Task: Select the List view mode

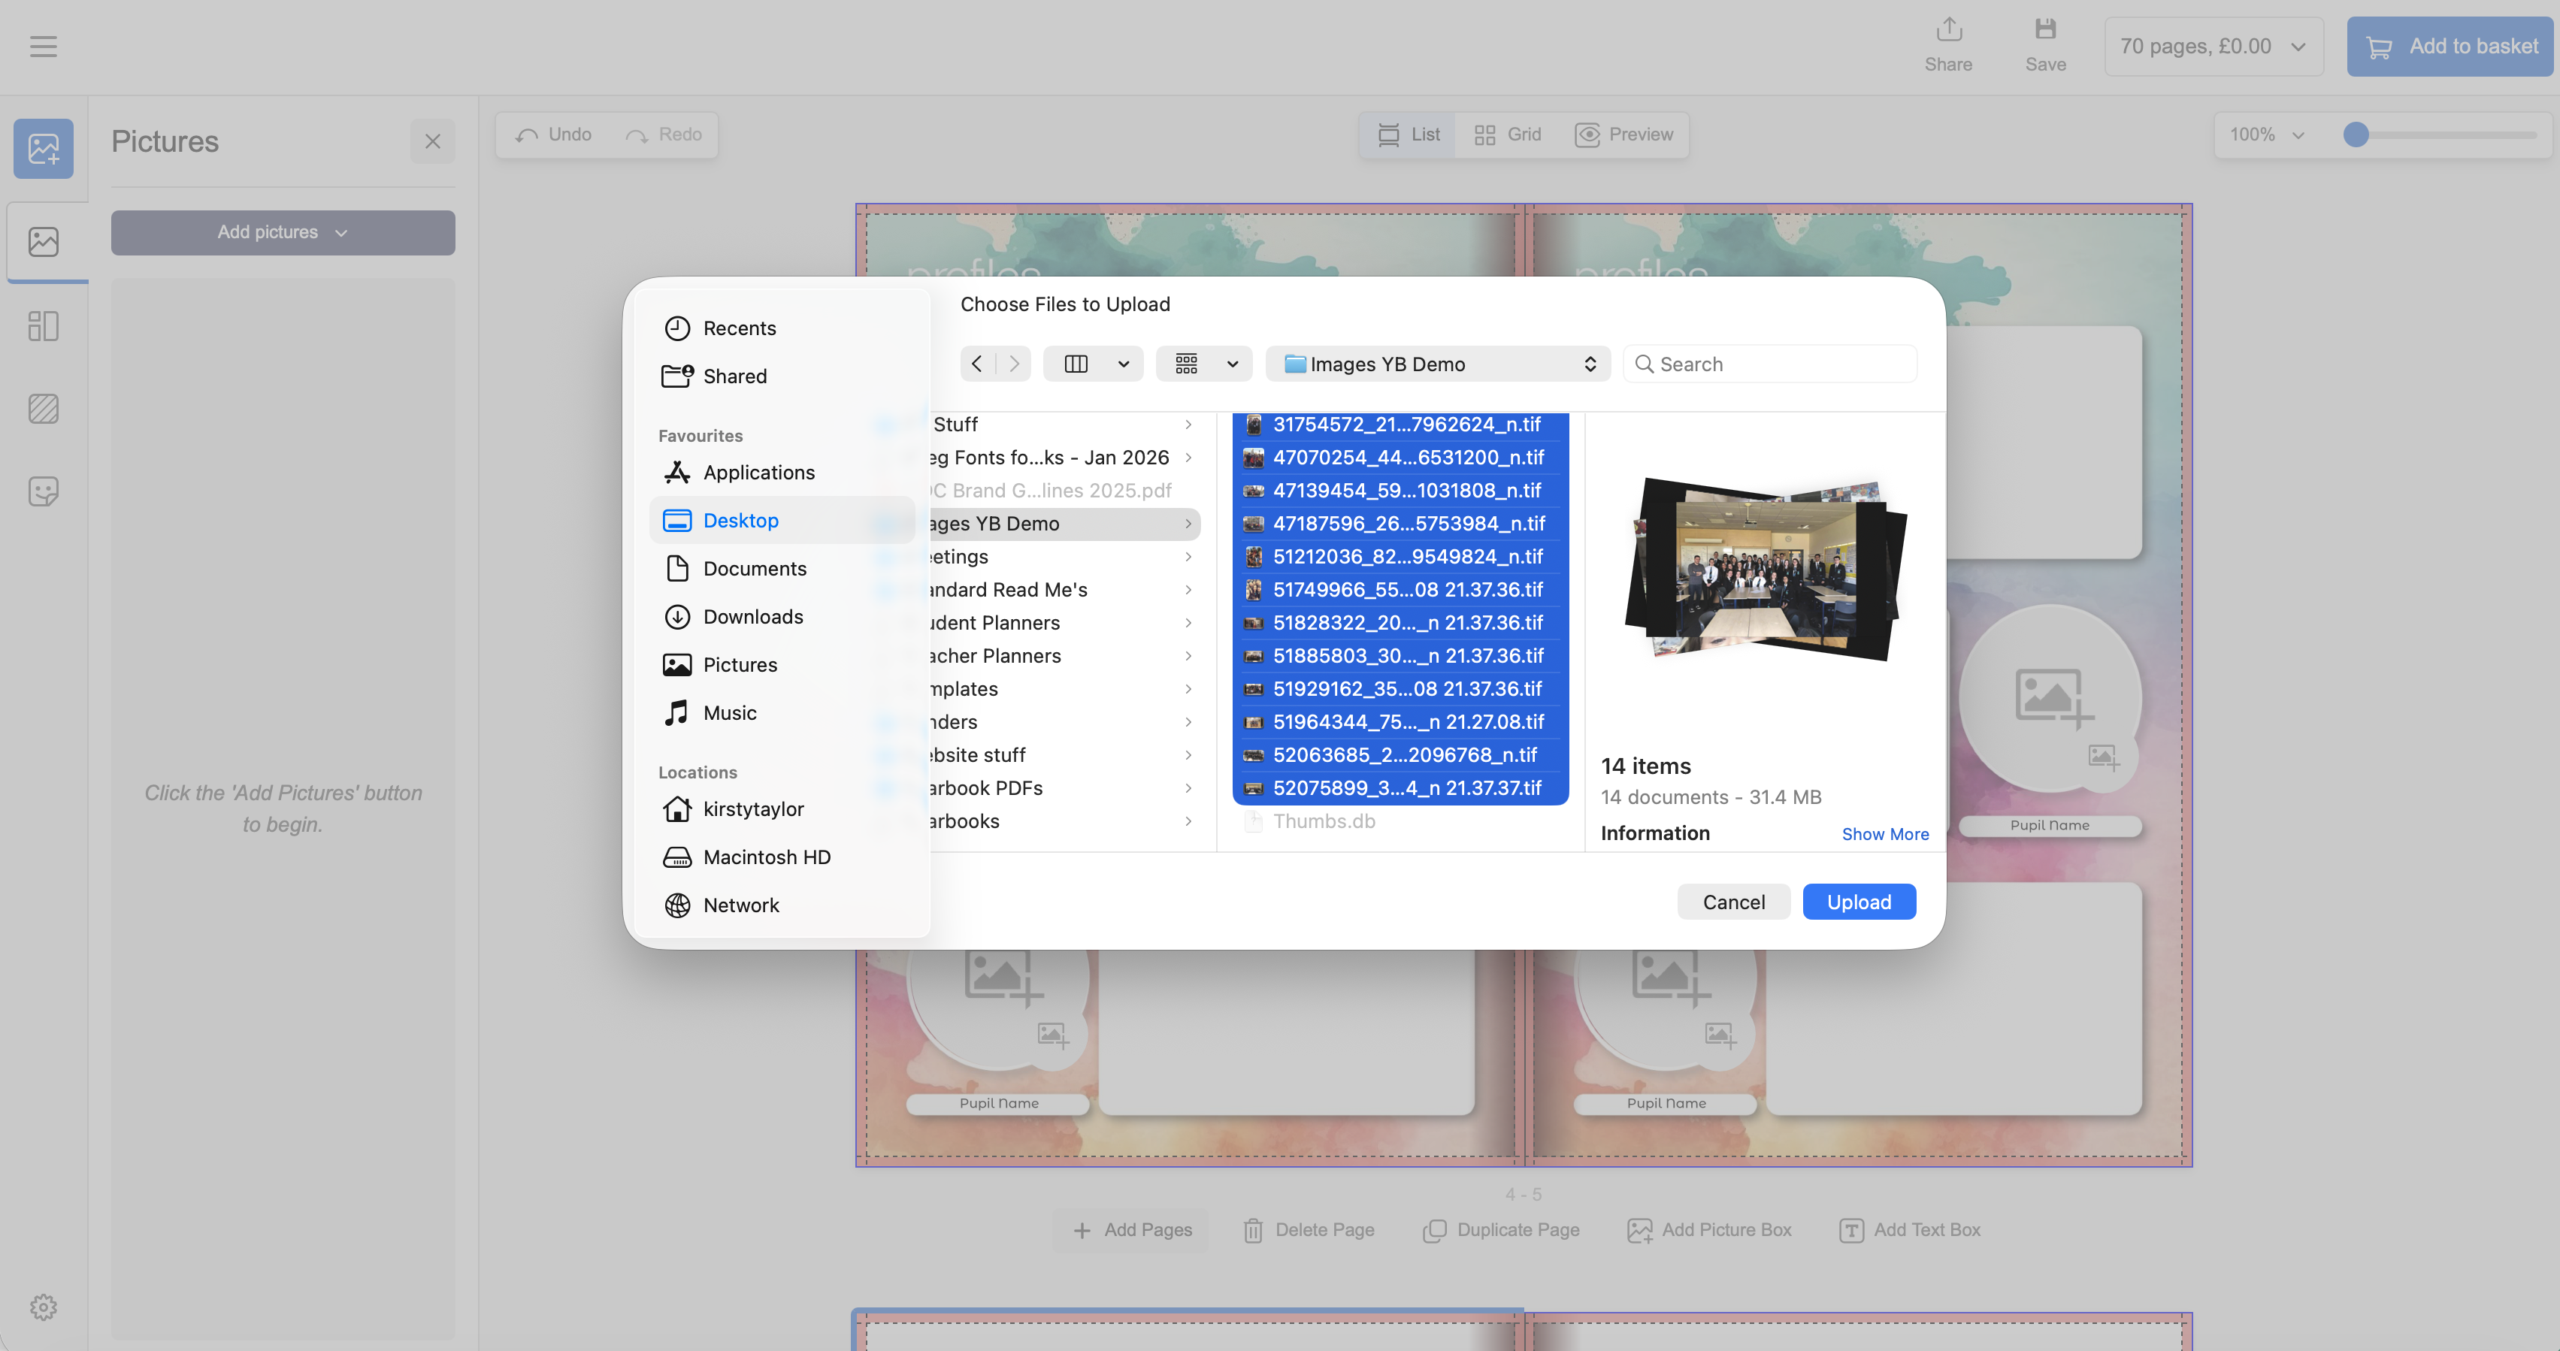Action: coord(1409,134)
